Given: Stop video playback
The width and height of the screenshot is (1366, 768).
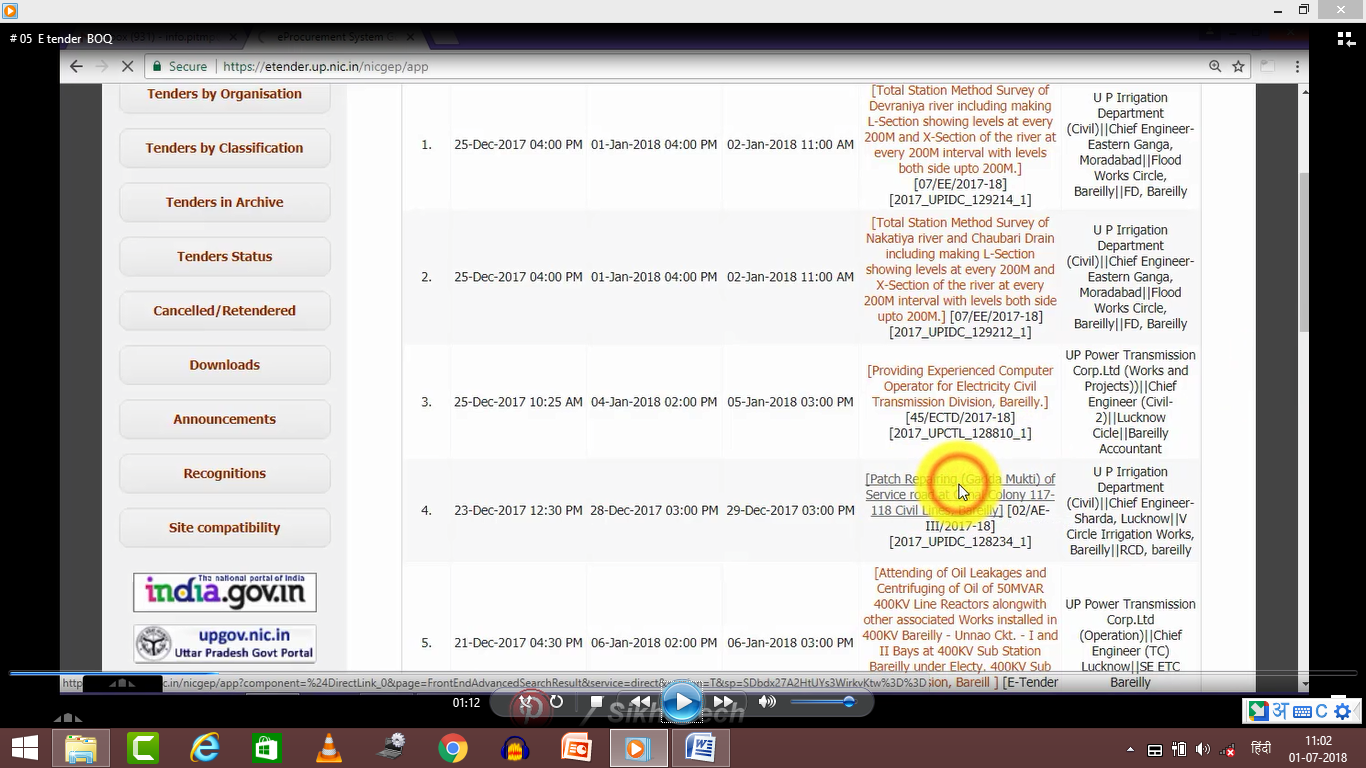Looking at the screenshot, I should (596, 702).
